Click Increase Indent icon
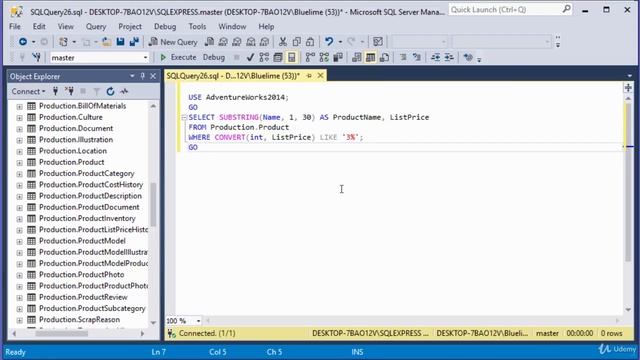 (x=449, y=58)
